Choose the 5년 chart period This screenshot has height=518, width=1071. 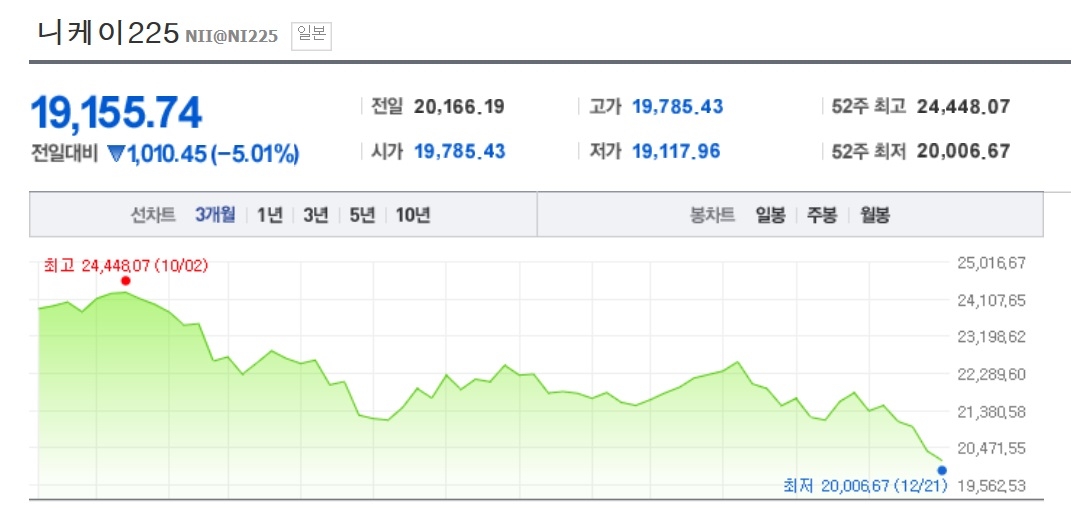tap(361, 214)
